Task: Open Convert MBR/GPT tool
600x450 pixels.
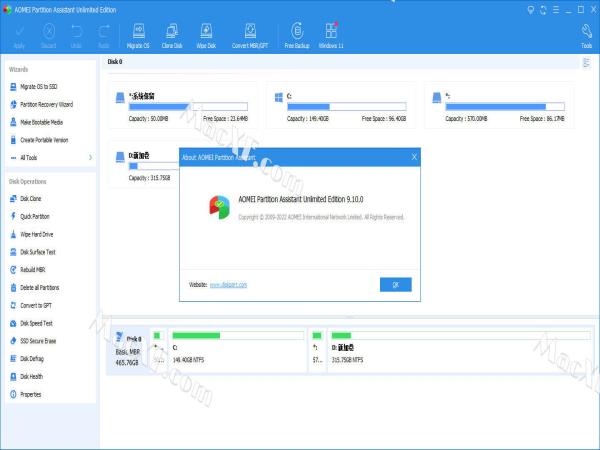Action: (250, 37)
